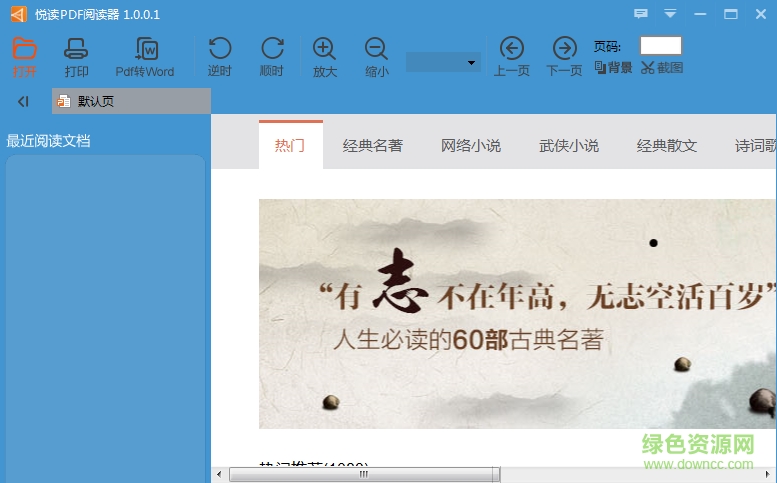The width and height of the screenshot is (777, 483).
Task: Switch to 网络小说 tab
Action: [470, 145]
